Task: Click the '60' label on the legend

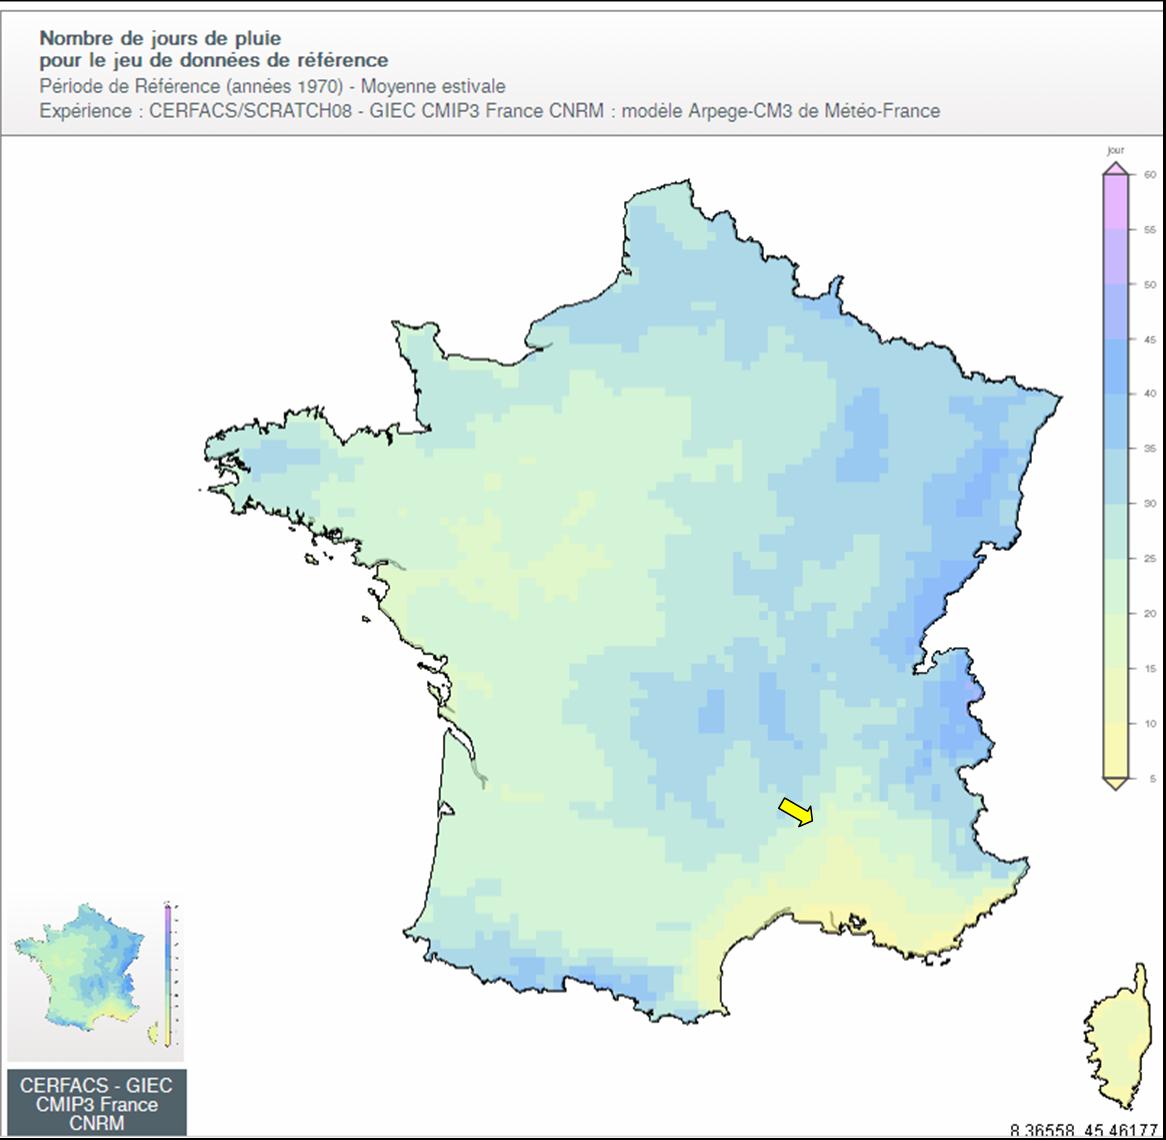Action: 1149,175
